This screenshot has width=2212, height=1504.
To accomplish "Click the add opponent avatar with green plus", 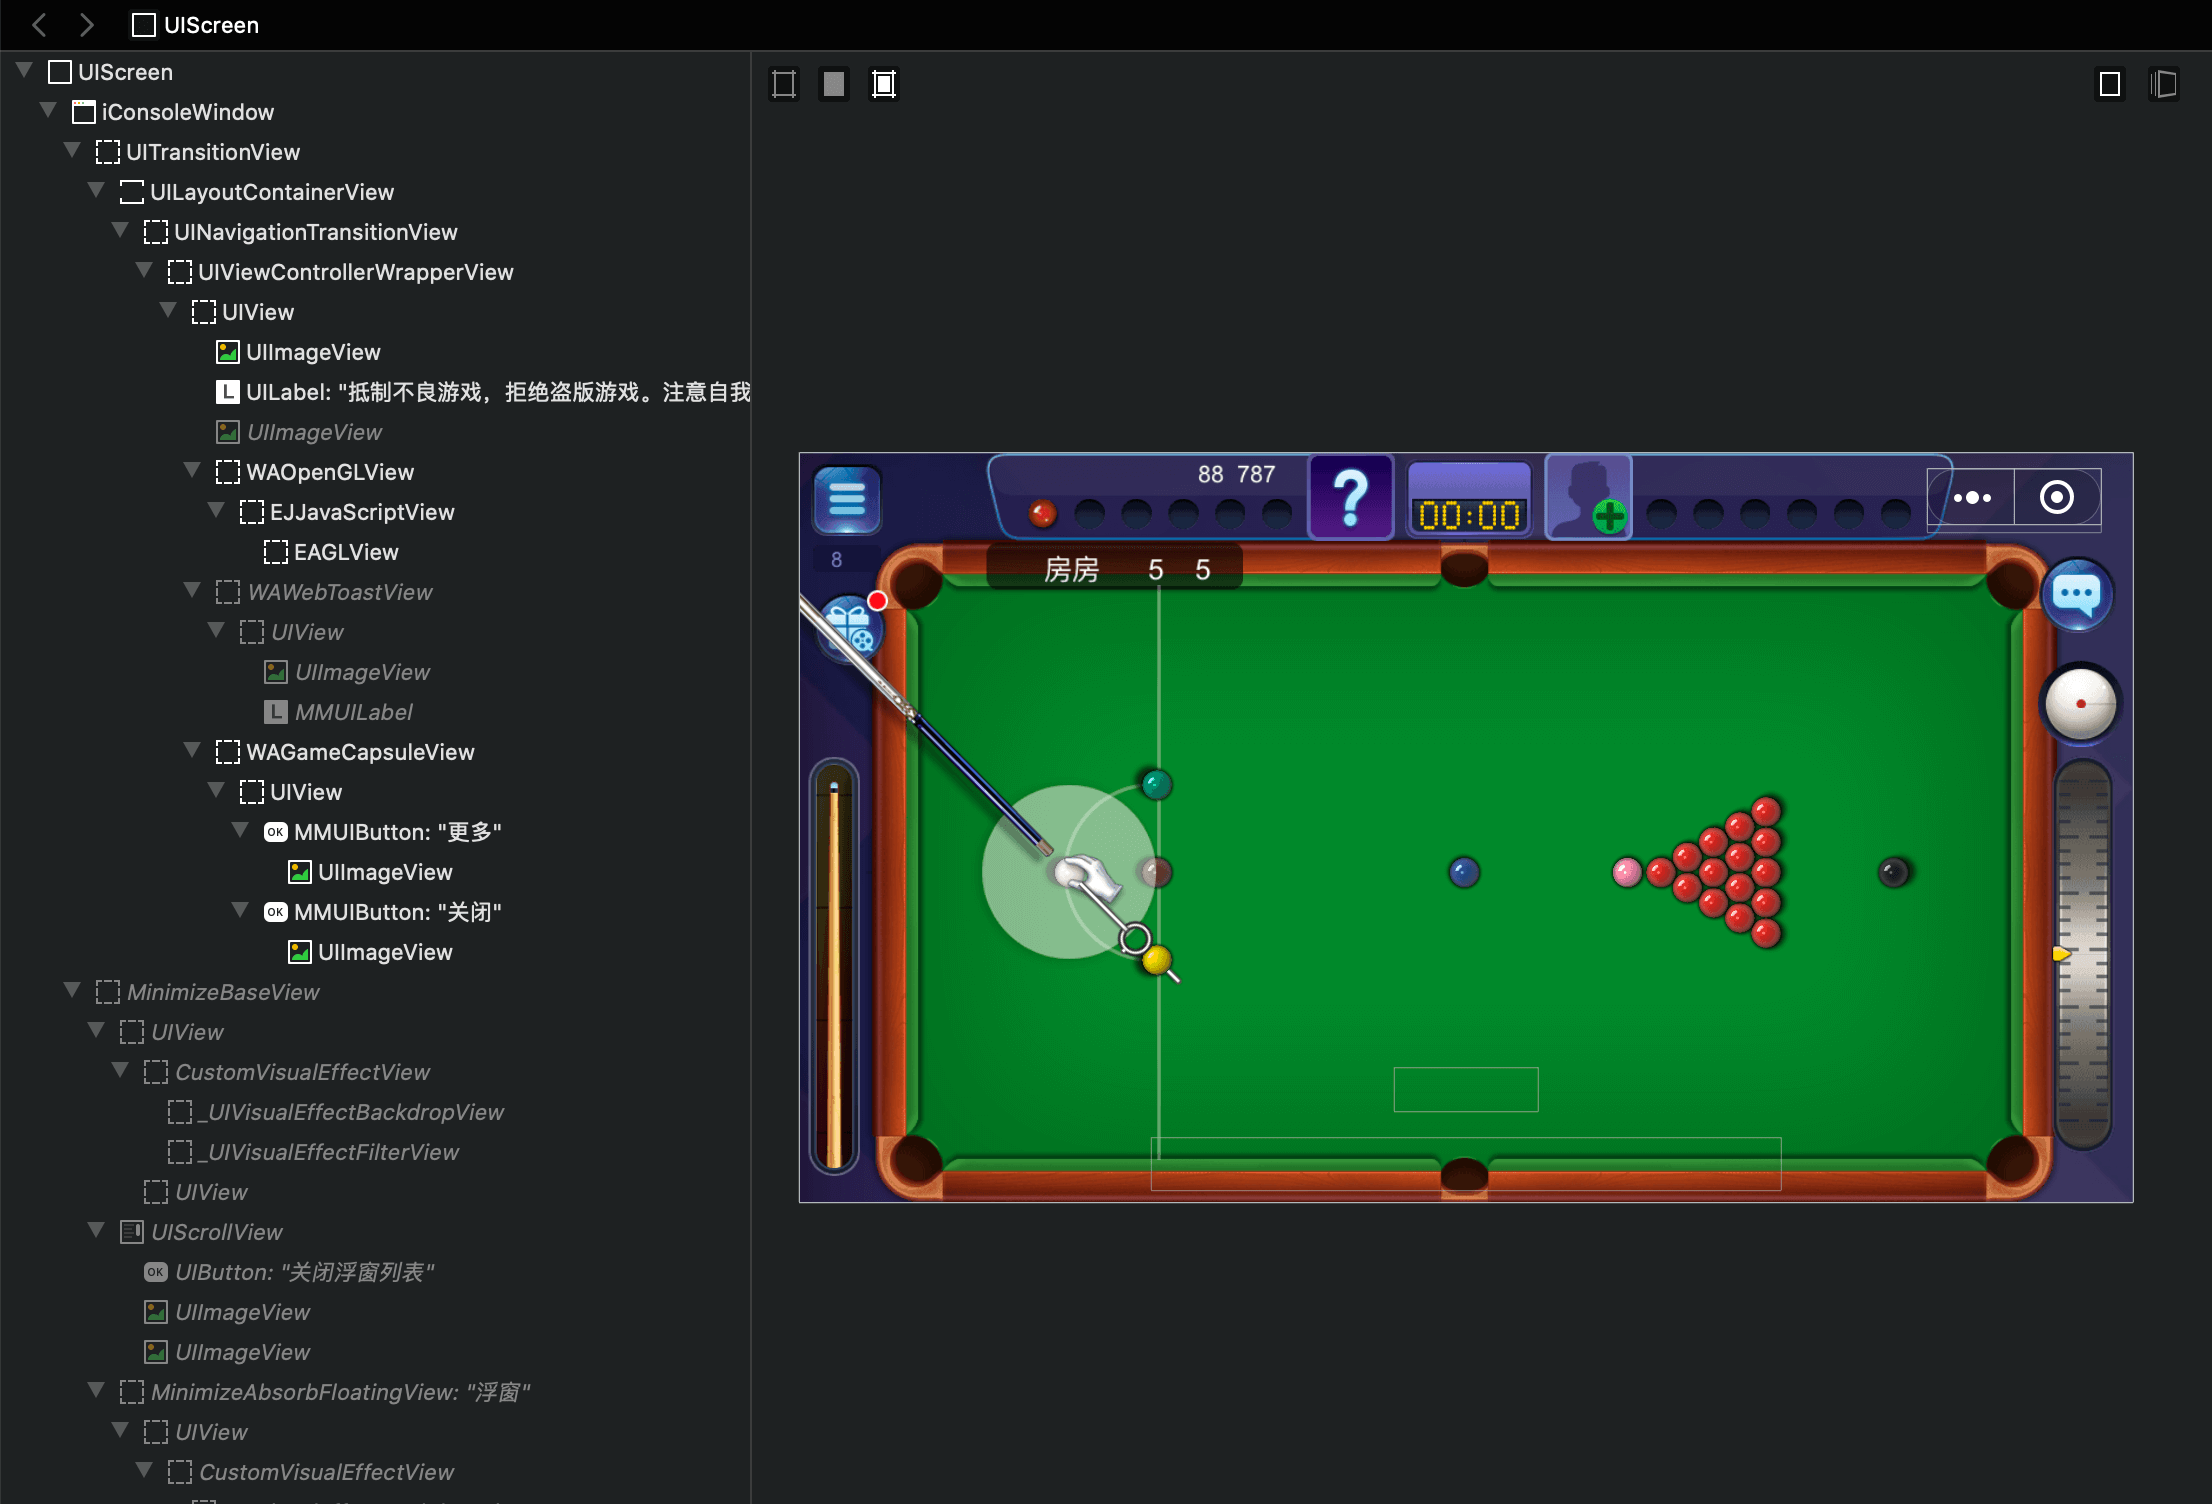I will coord(1589,497).
